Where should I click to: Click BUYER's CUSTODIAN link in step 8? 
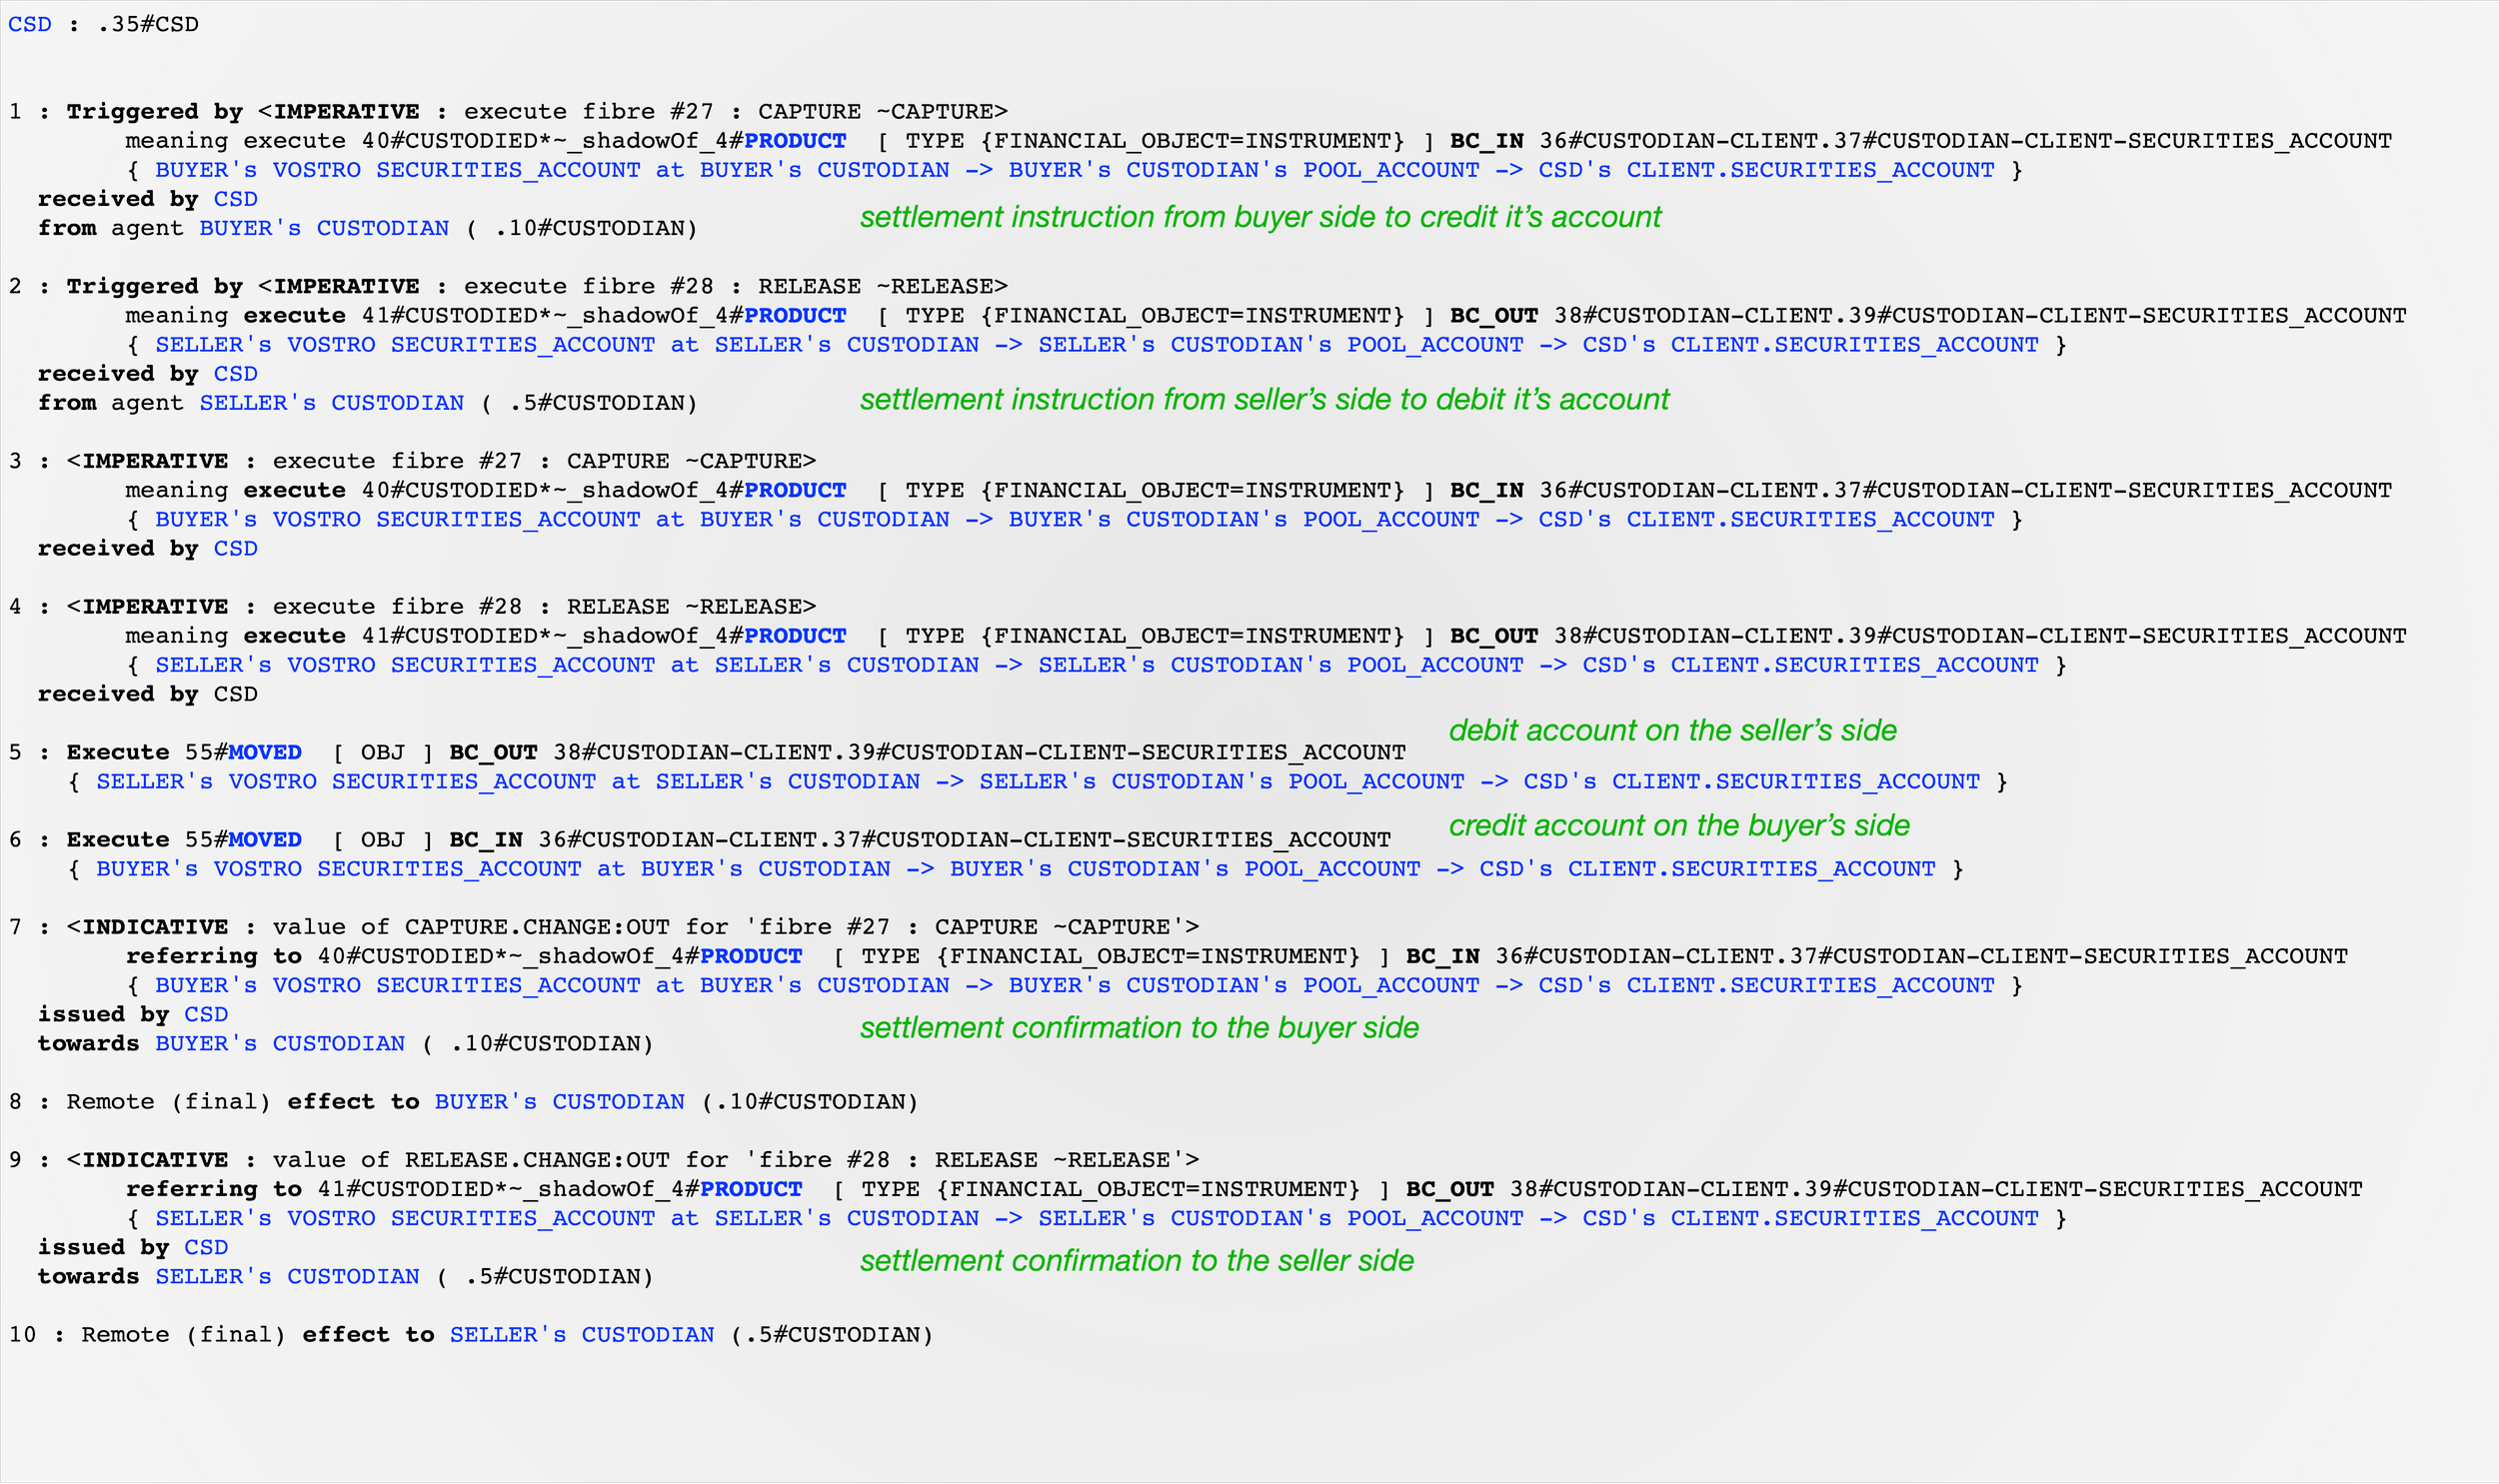559,1102
